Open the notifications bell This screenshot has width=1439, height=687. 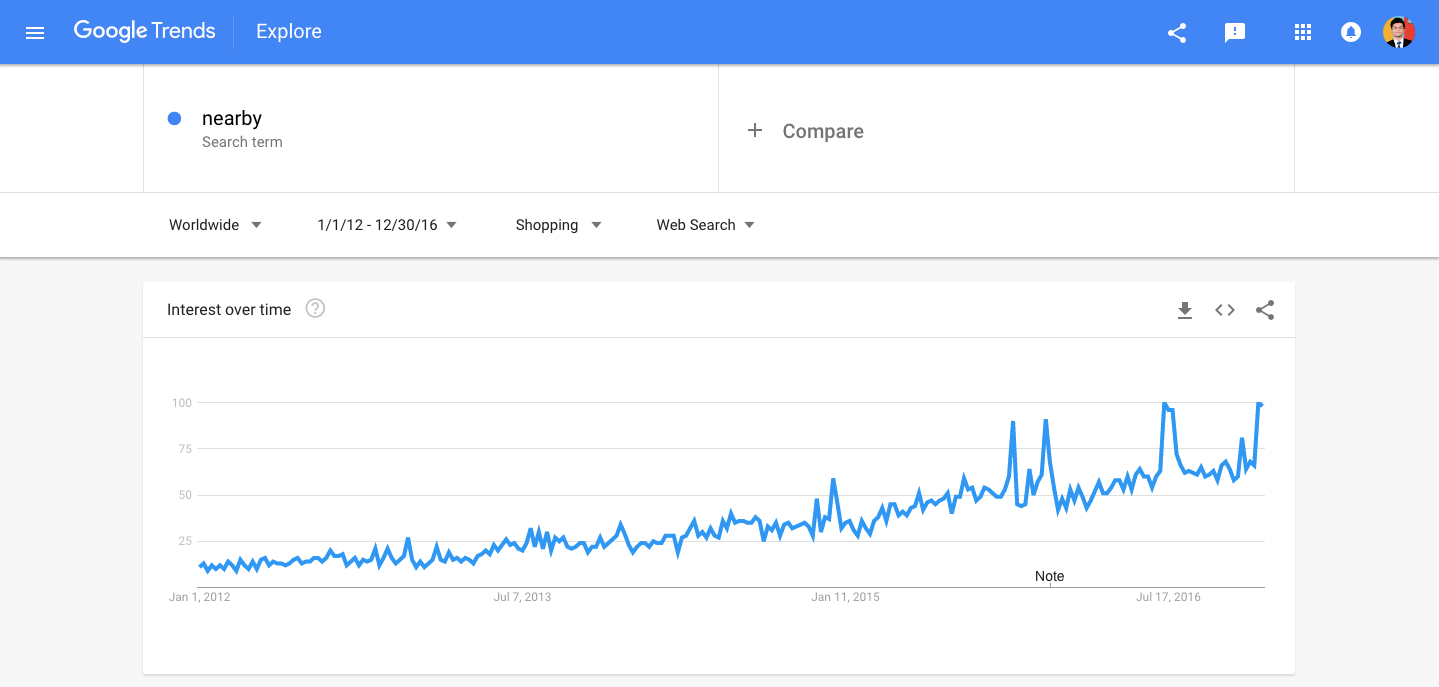pos(1350,32)
